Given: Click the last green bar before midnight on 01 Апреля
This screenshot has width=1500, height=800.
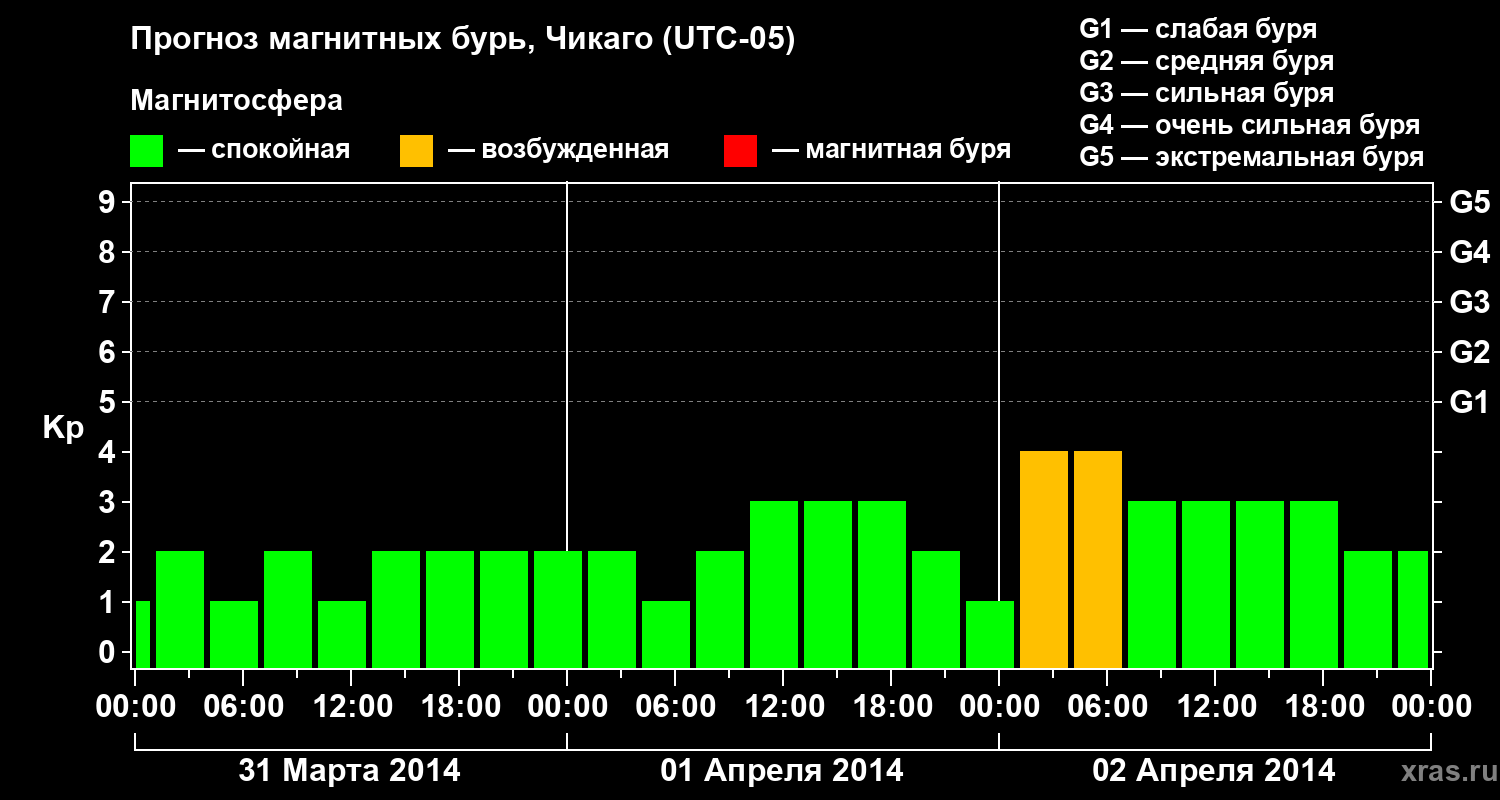Looking at the screenshot, I should [x=990, y=634].
